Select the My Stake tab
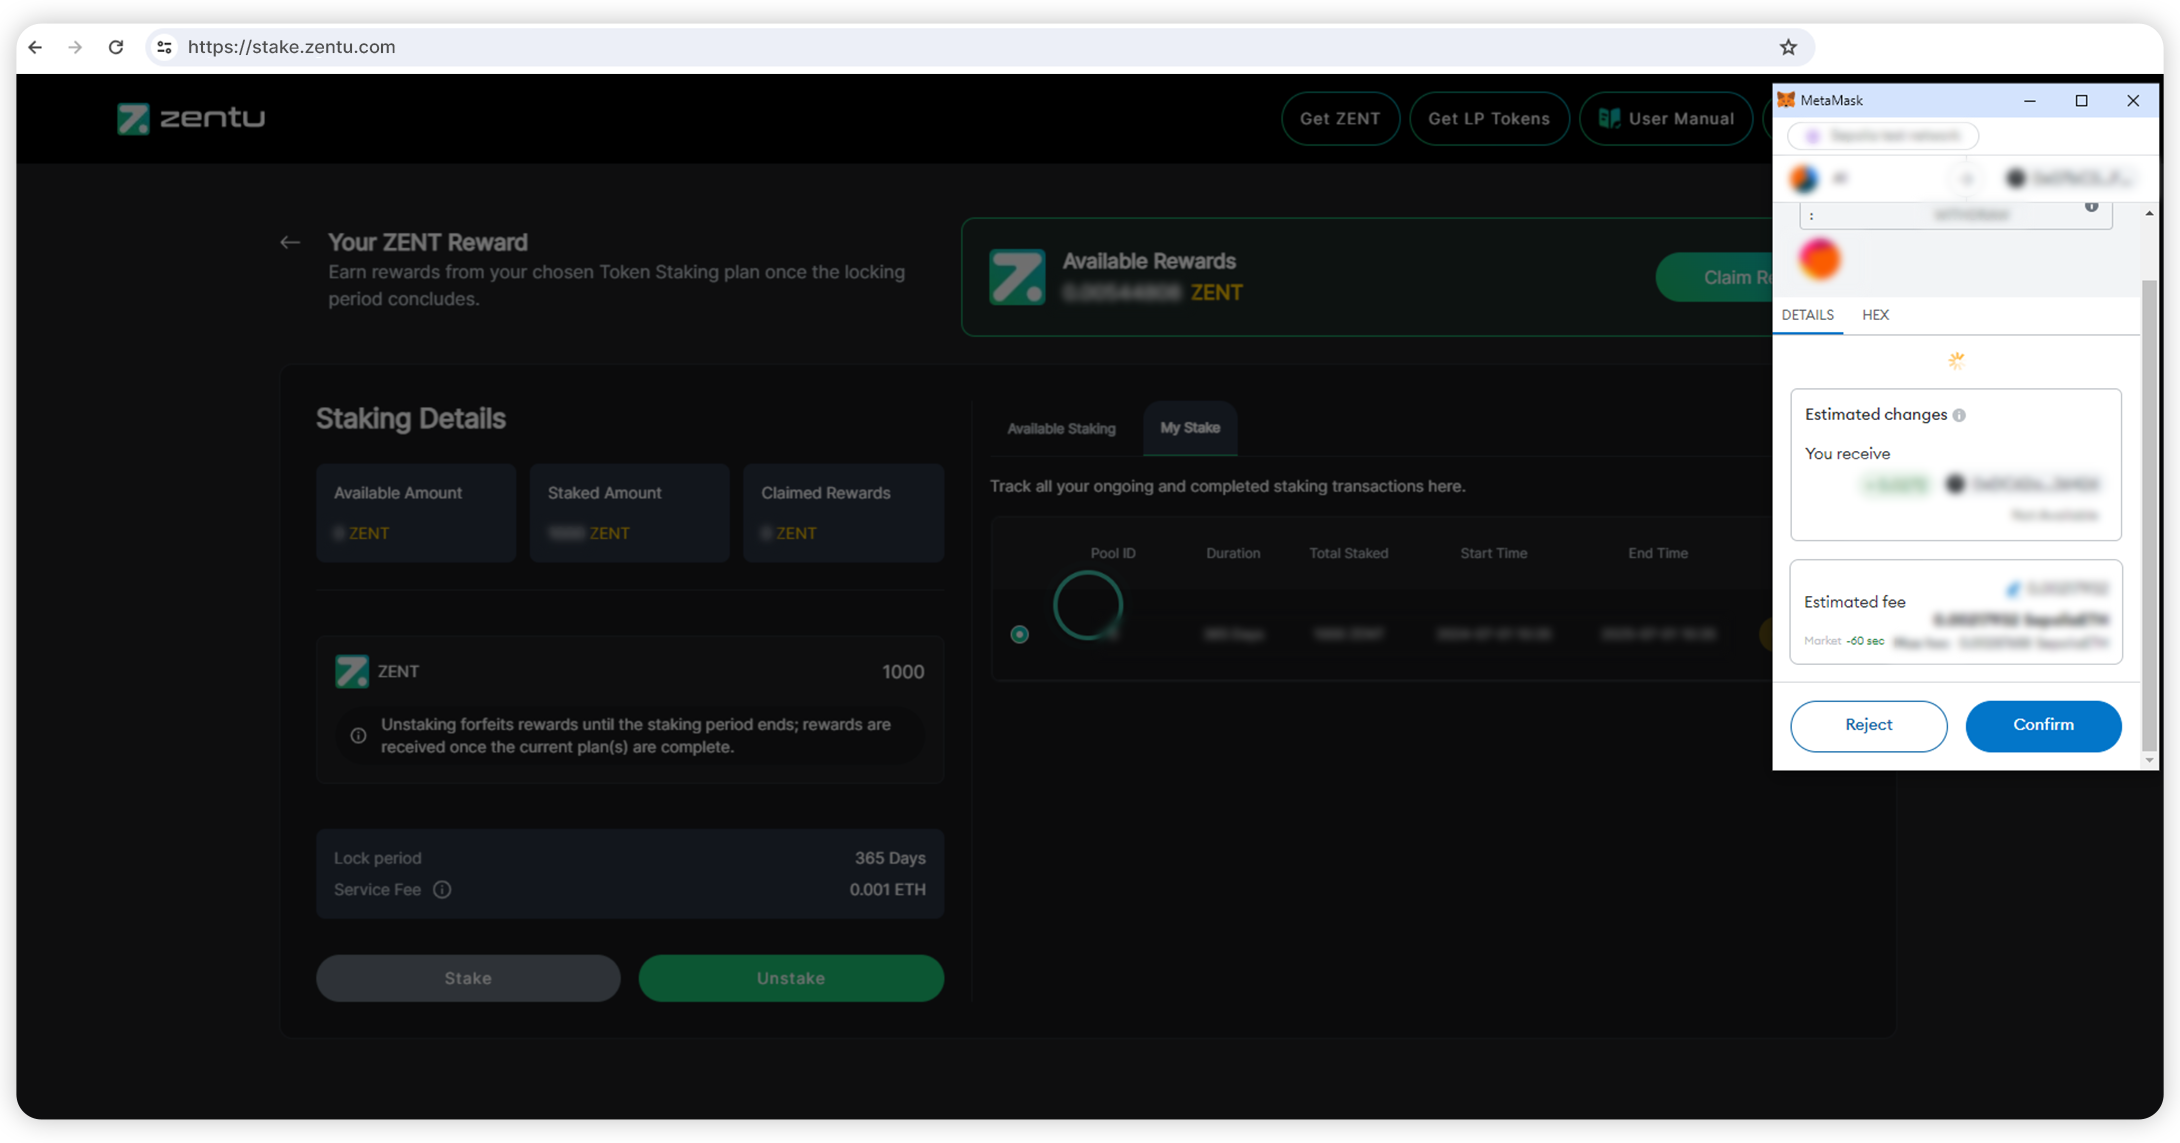Viewport: 2180px width, 1143px height. [x=1189, y=428]
